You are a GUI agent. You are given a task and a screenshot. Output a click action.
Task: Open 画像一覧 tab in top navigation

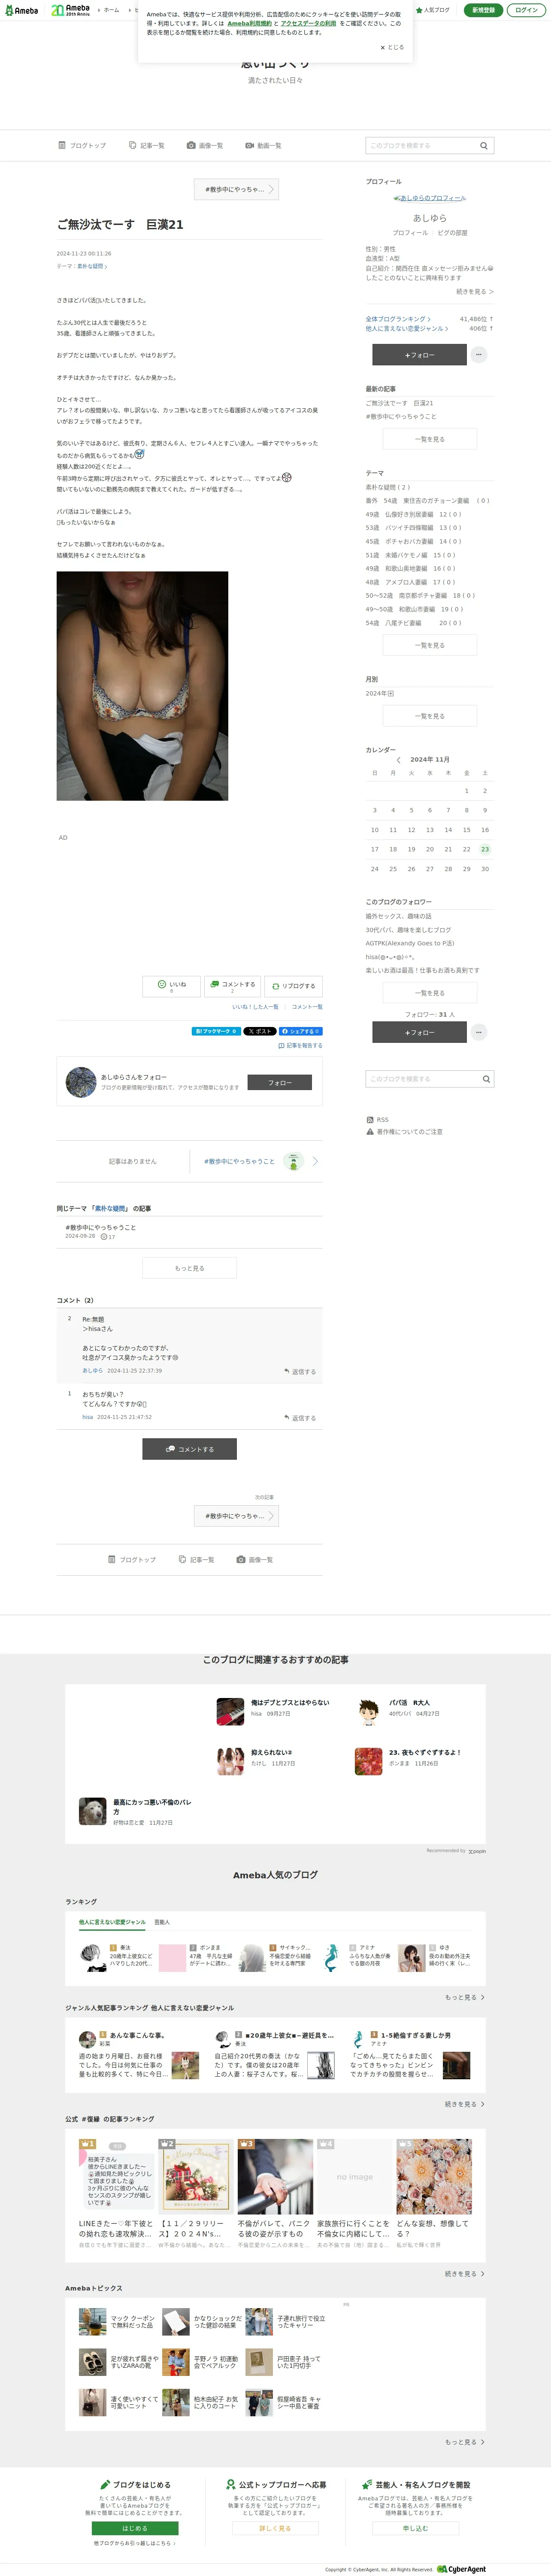[205, 146]
